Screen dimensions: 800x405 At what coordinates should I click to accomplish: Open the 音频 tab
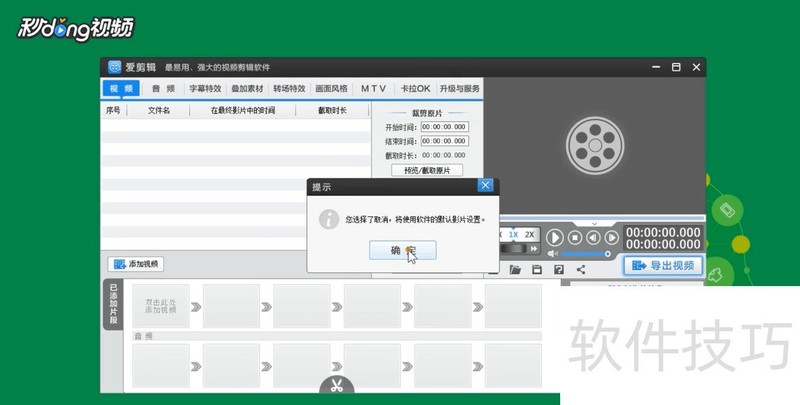tap(163, 88)
